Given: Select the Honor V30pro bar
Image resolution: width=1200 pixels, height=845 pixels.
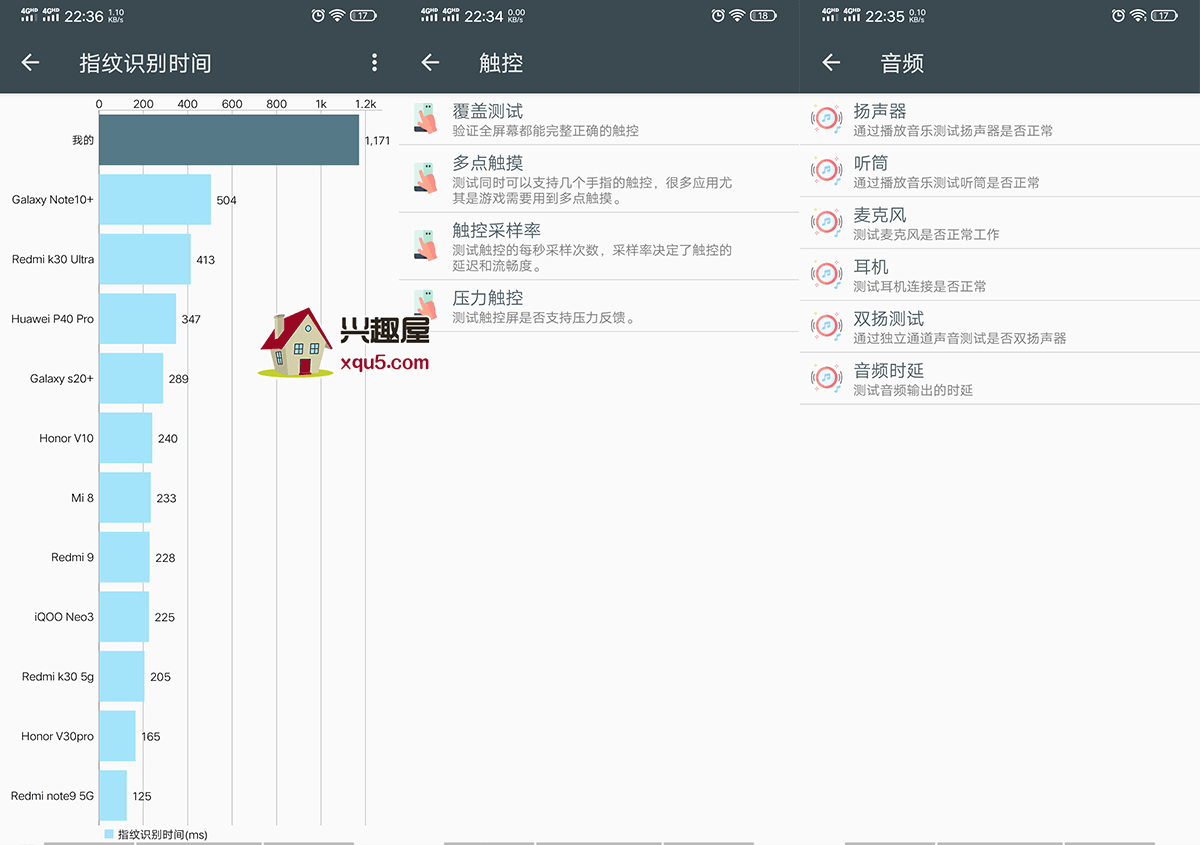Looking at the screenshot, I should 117,736.
